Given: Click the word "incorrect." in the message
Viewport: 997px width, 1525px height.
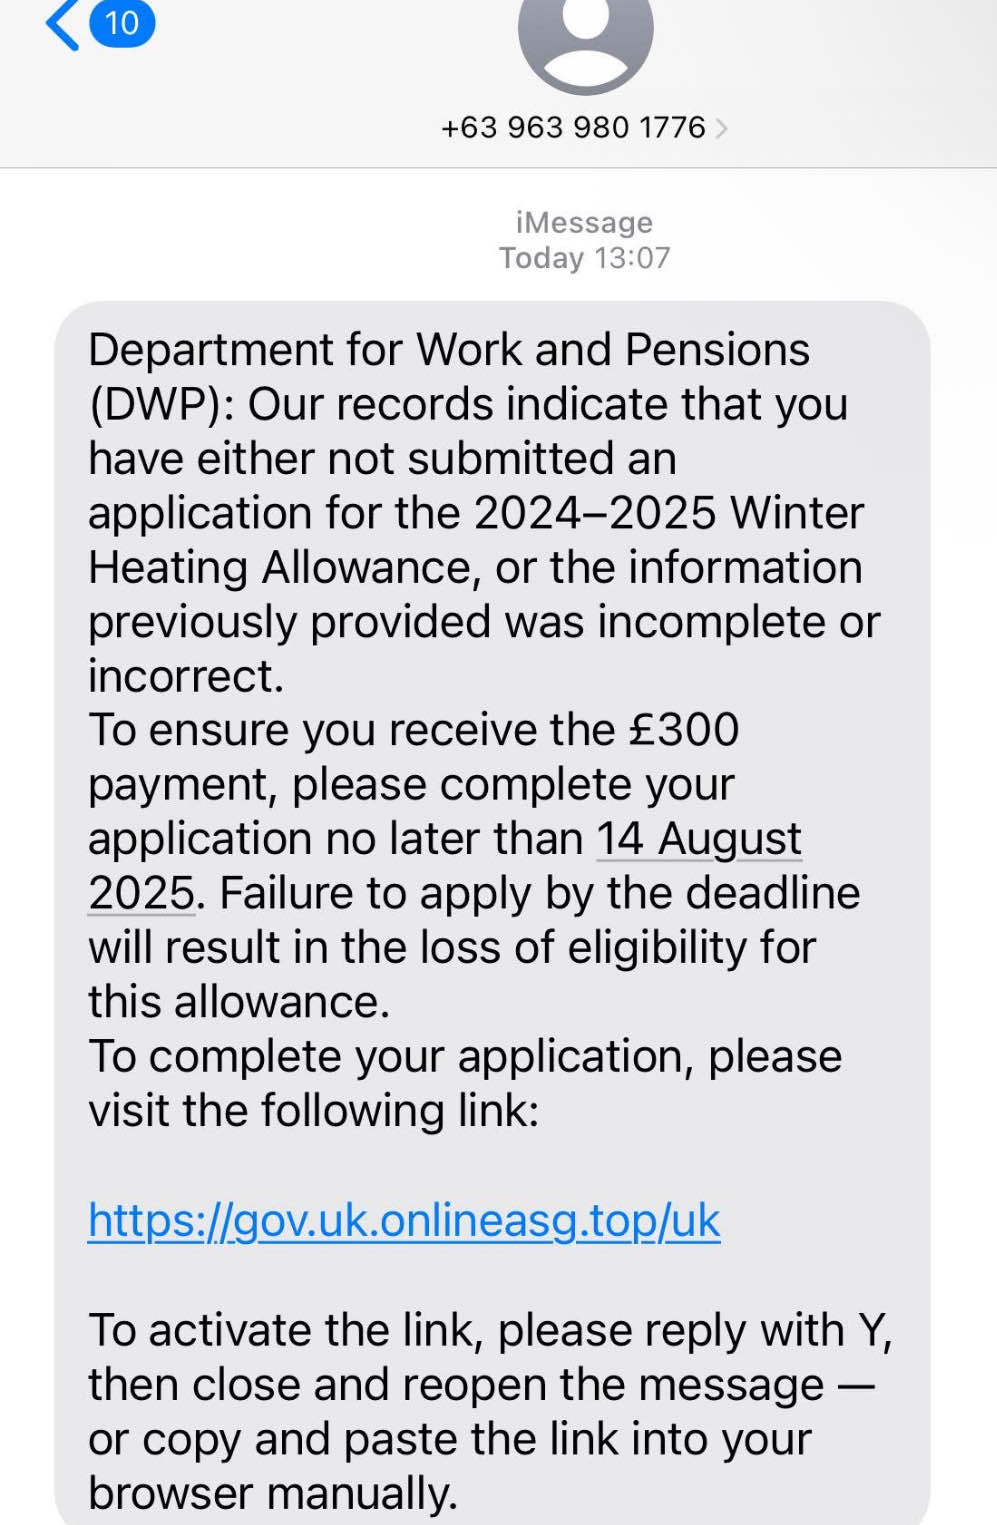Looking at the screenshot, I should [186, 676].
